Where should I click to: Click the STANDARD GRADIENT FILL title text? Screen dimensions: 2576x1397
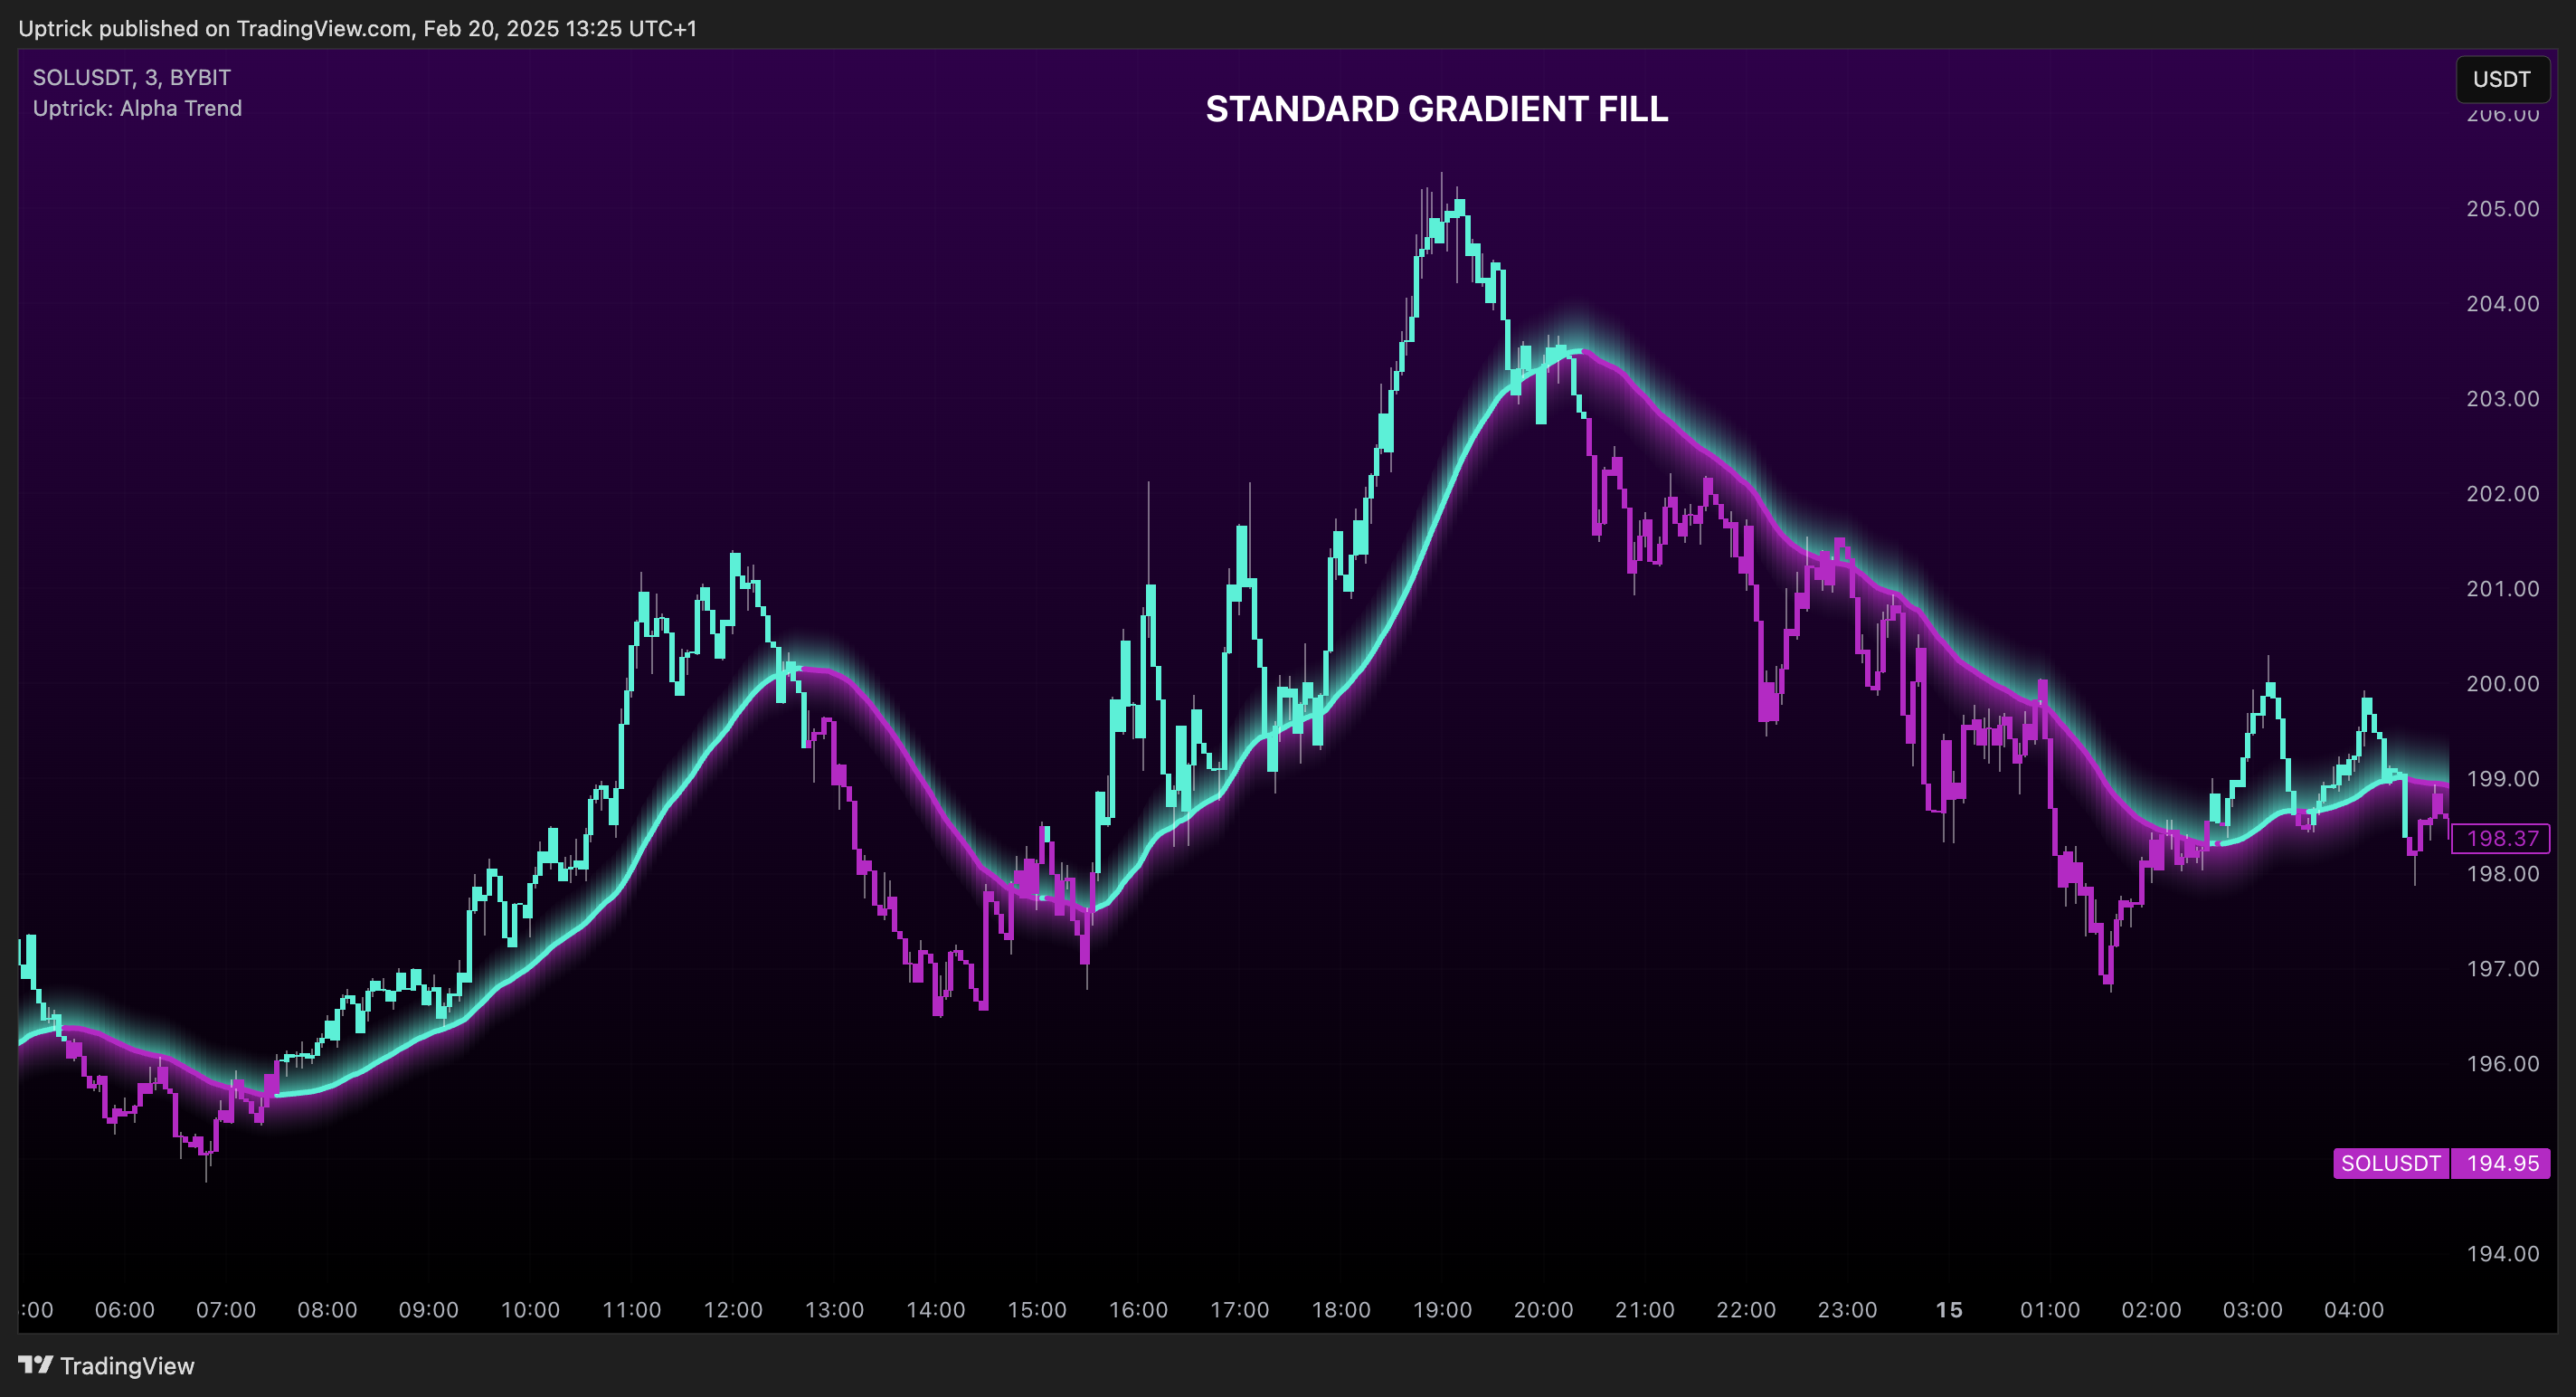tap(1437, 108)
